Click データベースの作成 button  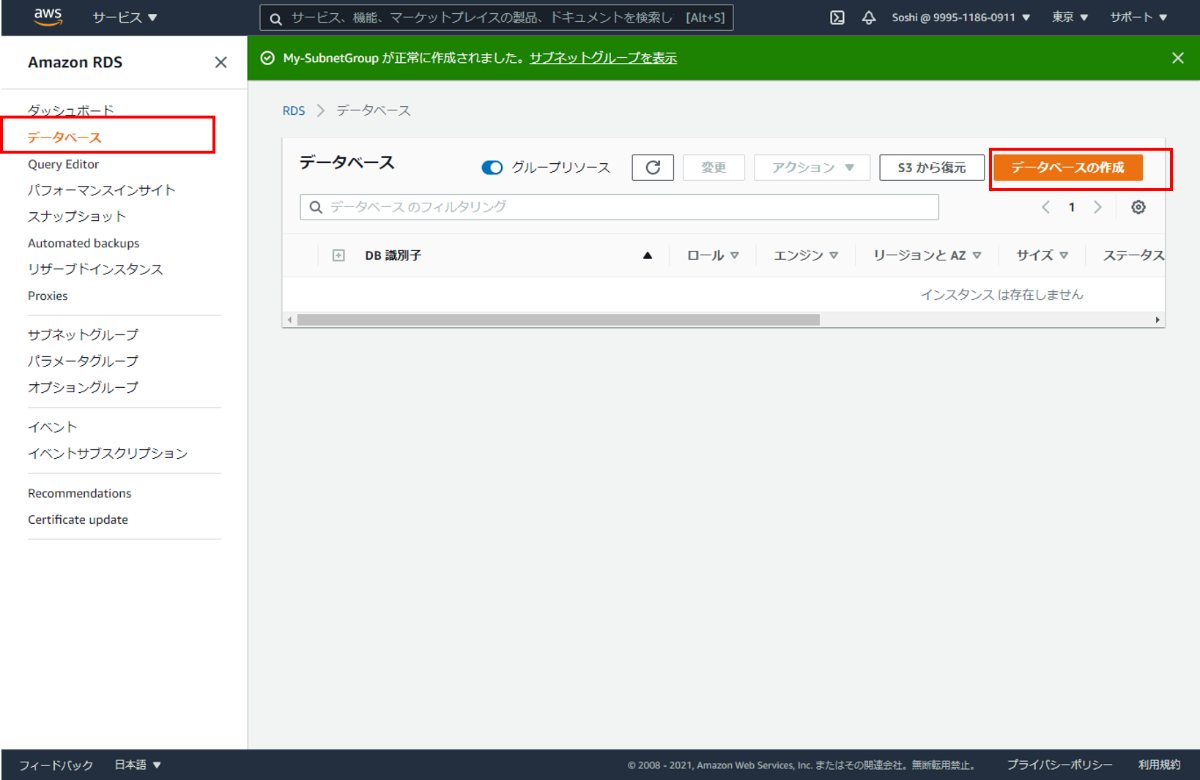(1068, 168)
